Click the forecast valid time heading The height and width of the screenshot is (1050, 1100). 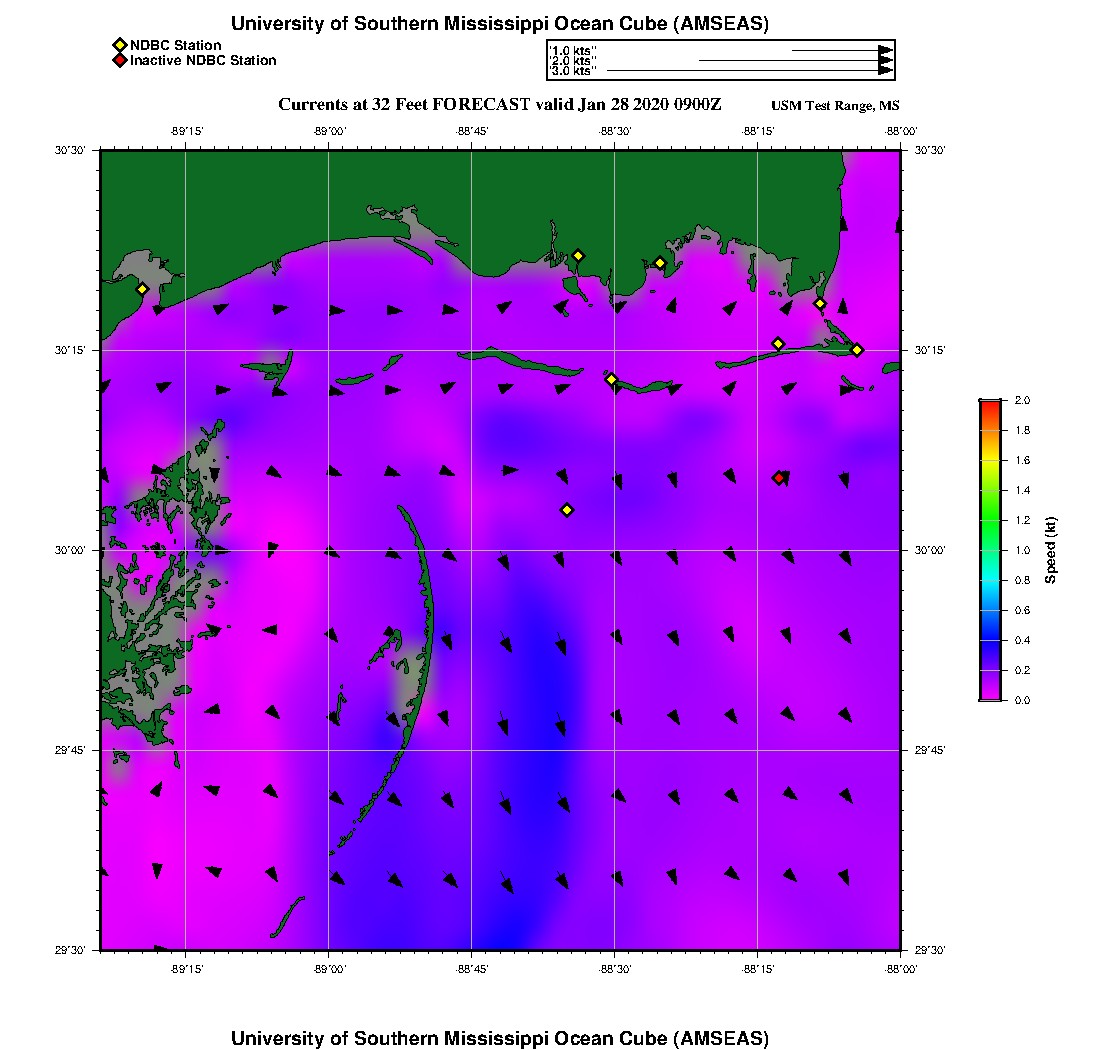point(500,105)
